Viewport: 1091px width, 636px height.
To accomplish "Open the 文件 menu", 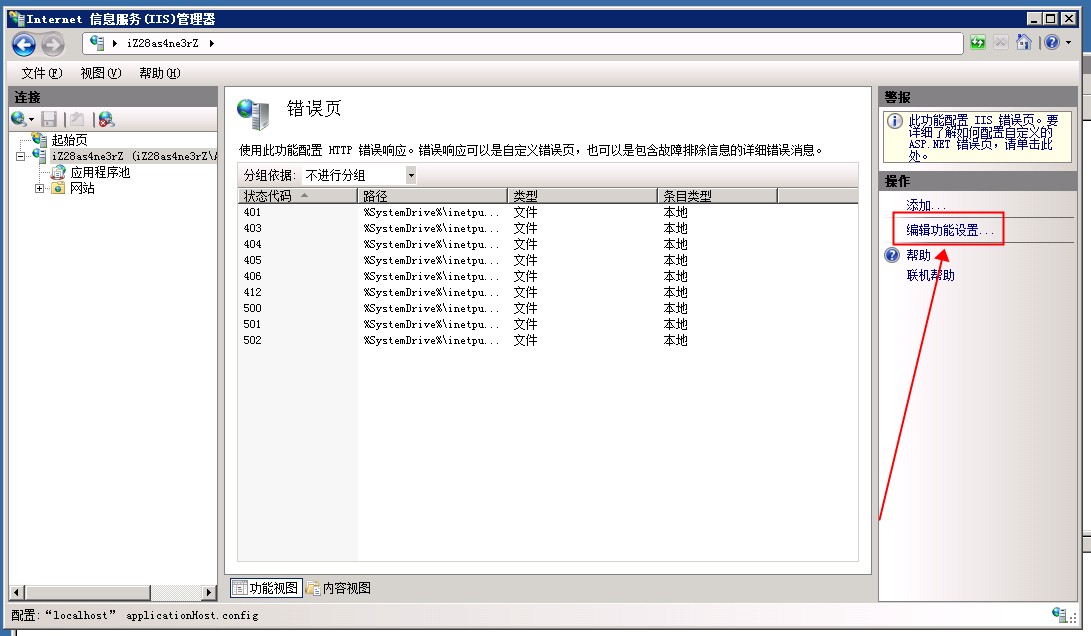I will pyautogui.click(x=41, y=73).
